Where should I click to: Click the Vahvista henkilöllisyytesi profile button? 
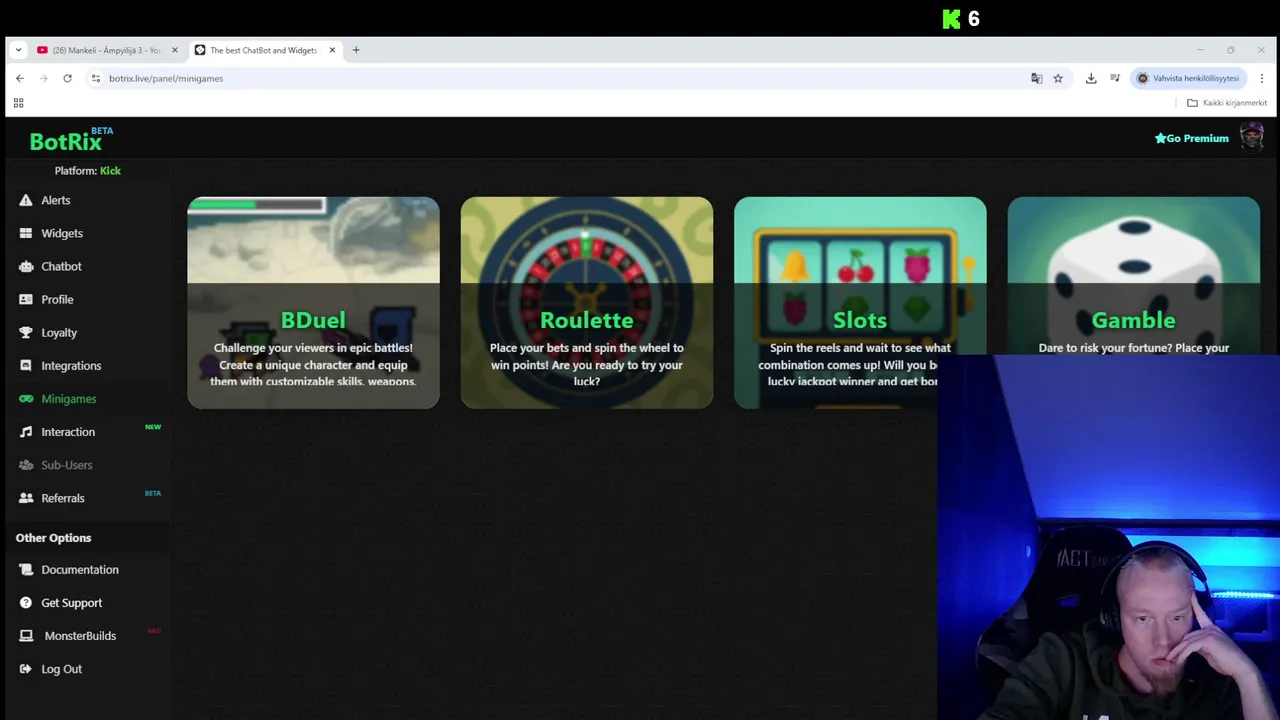click(1188, 78)
